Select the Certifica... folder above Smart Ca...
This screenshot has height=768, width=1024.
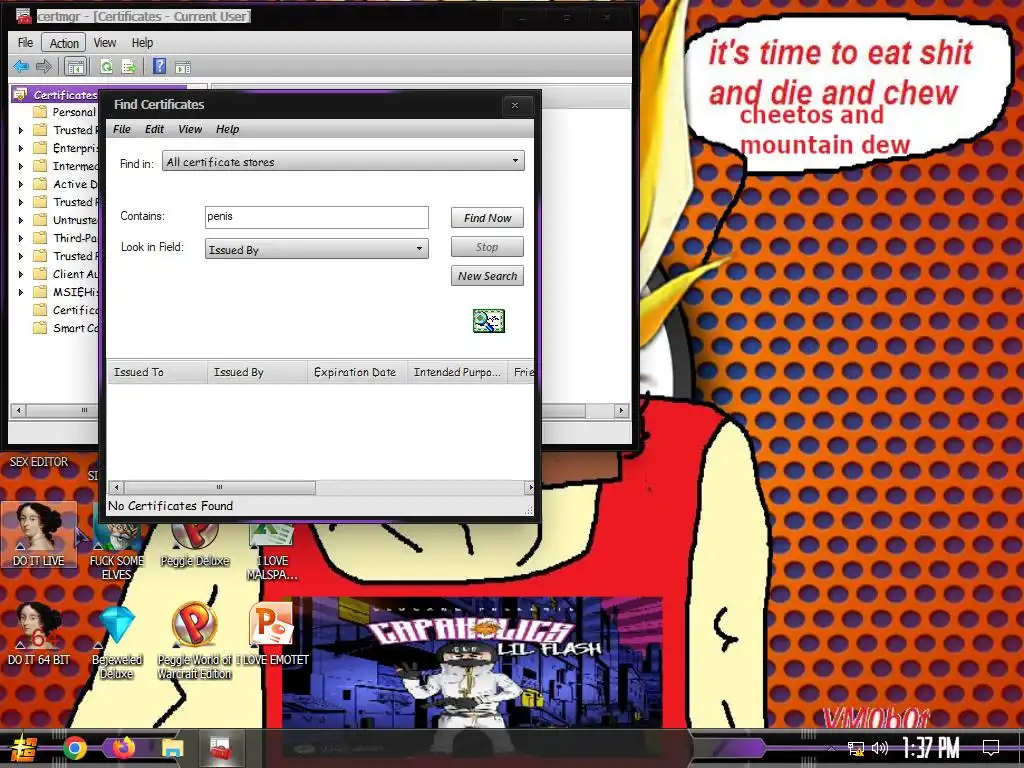[66, 310]
